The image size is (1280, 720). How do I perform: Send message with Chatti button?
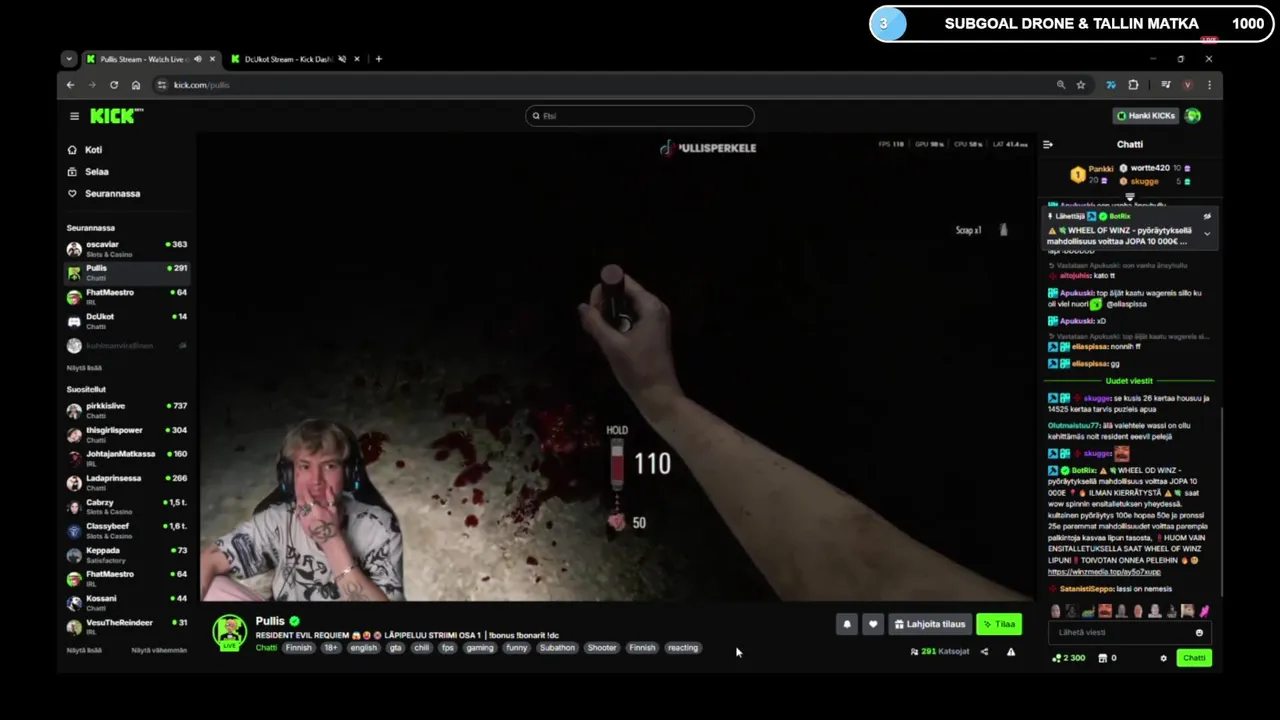tap(1194, 658)
